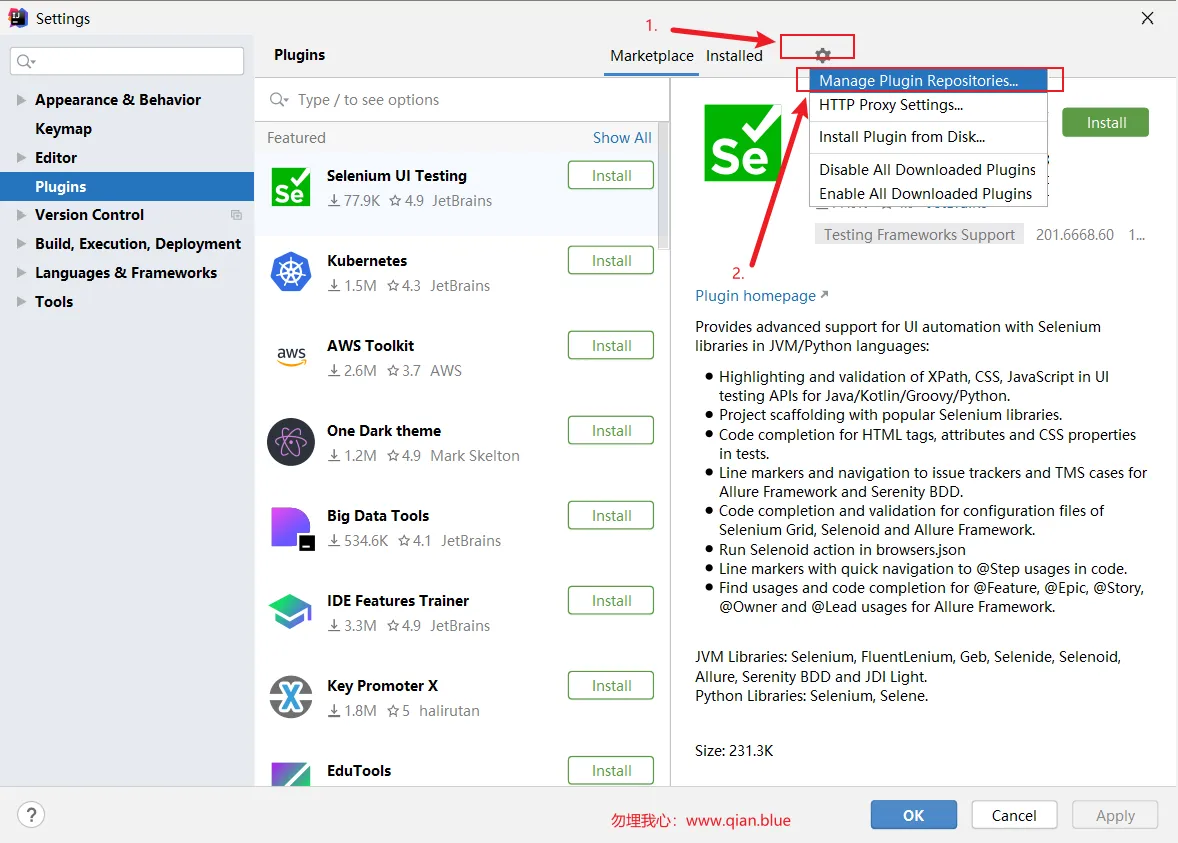Choose Enable All Downloaded Plugins
The width and height of the screenshot is (1178, 843).
pos(928,194)
